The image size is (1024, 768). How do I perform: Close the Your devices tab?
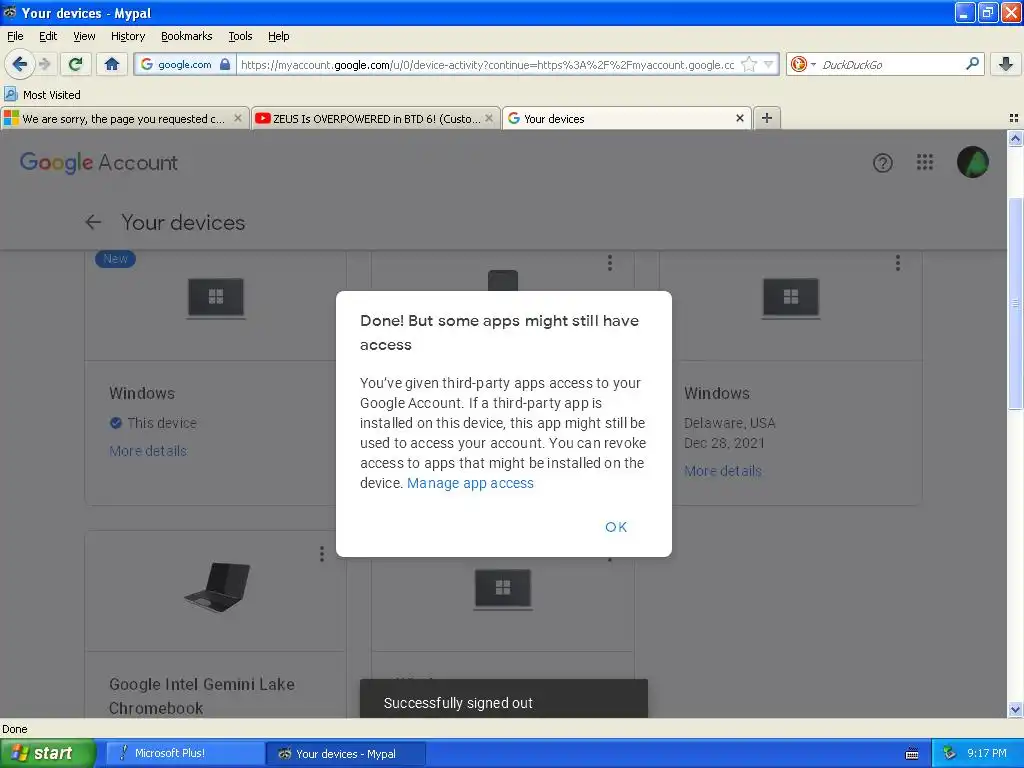coord(739,118)
